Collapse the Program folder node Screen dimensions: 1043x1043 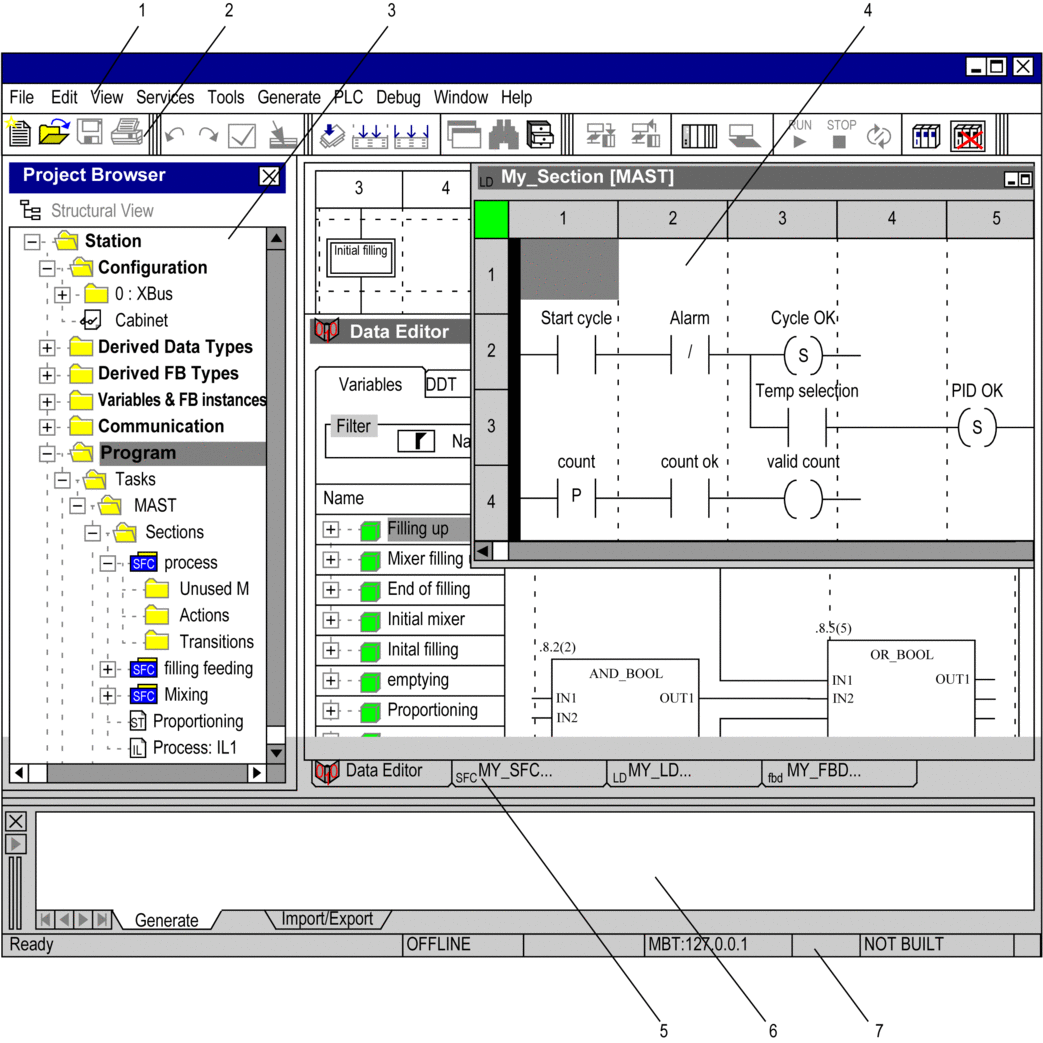[x=47, y=454]
